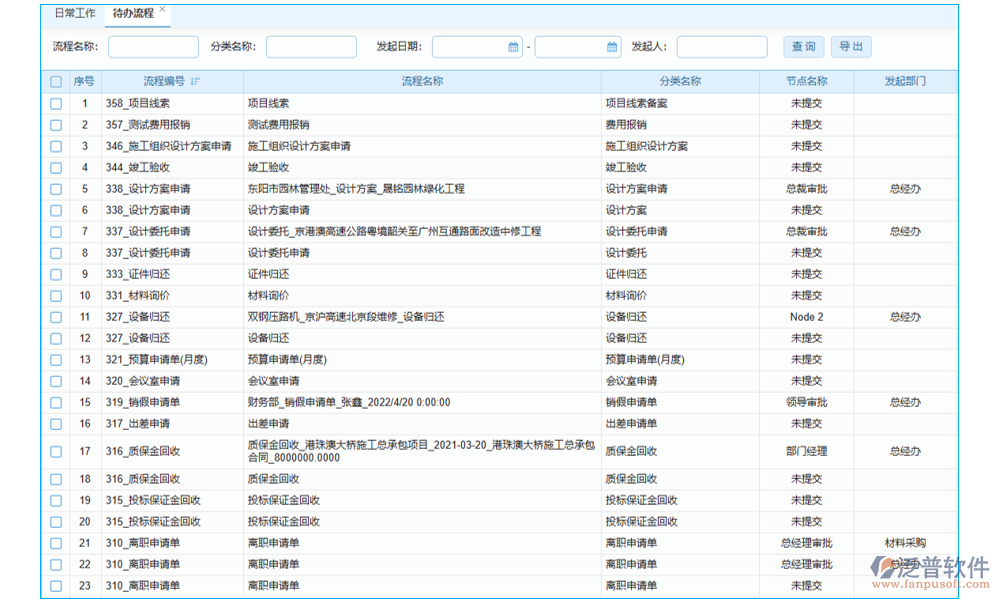Open the end date calendar picker
Image resolution: width=1000 pixels, height=600 pixels.
pos(611,46)
